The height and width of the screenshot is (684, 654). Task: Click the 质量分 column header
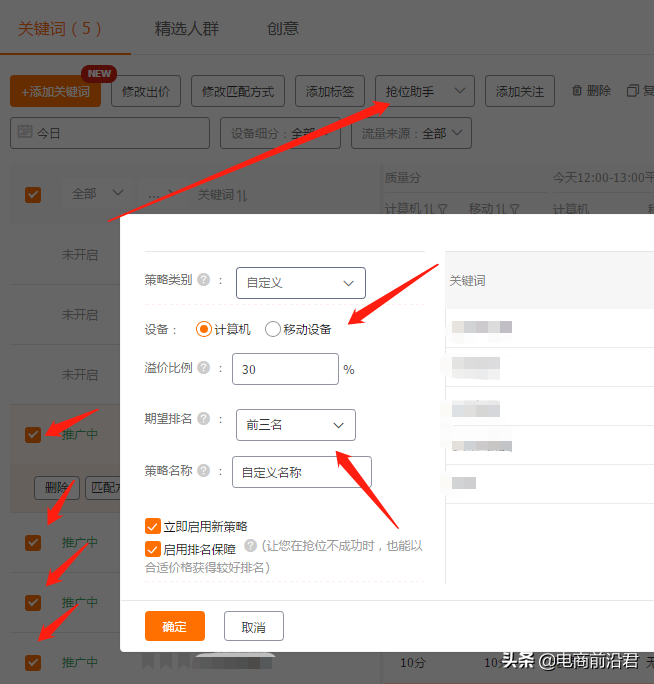coord(403,178)
